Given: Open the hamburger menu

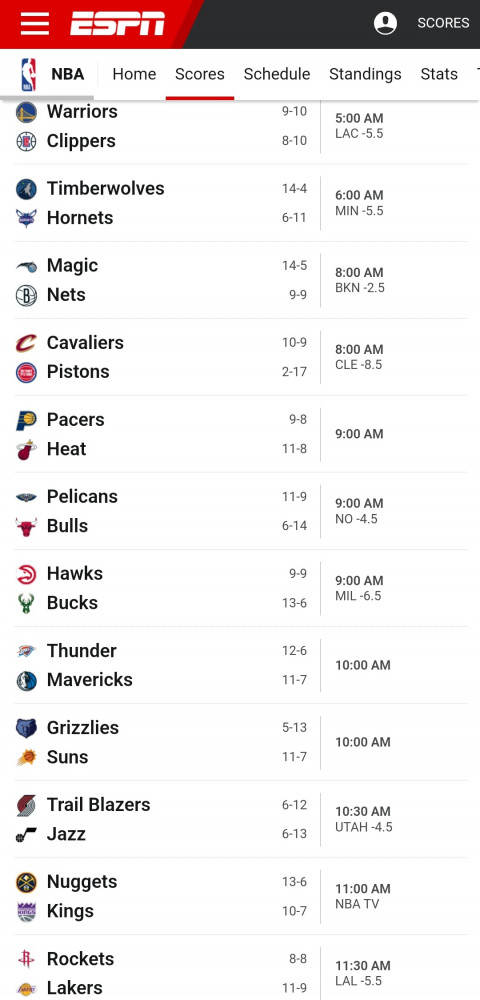Looking at the screenshot, I should pos(34,24).
